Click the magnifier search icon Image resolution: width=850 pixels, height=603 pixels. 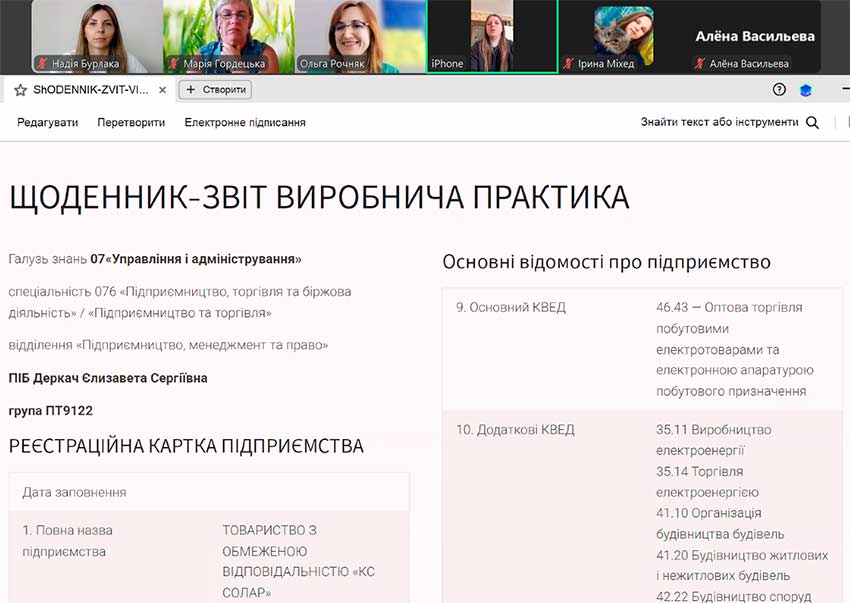pos(812,123)
